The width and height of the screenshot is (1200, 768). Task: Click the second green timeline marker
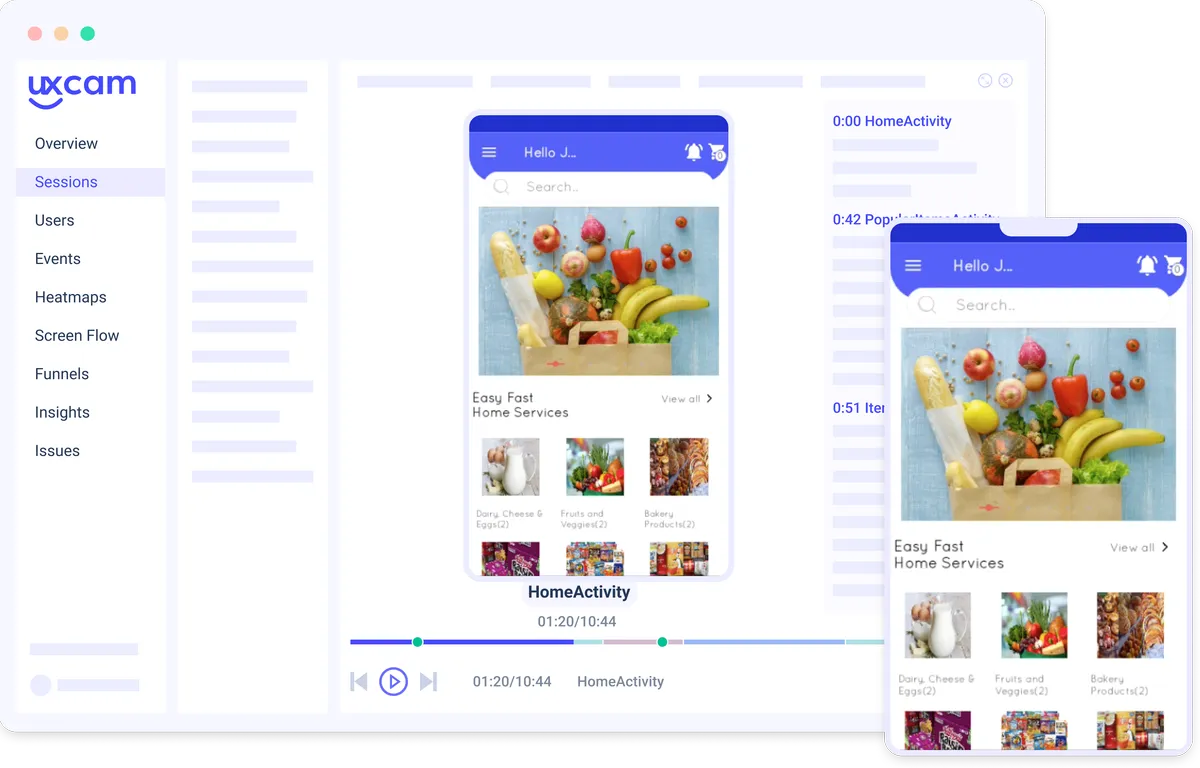(x=662, y=642)
